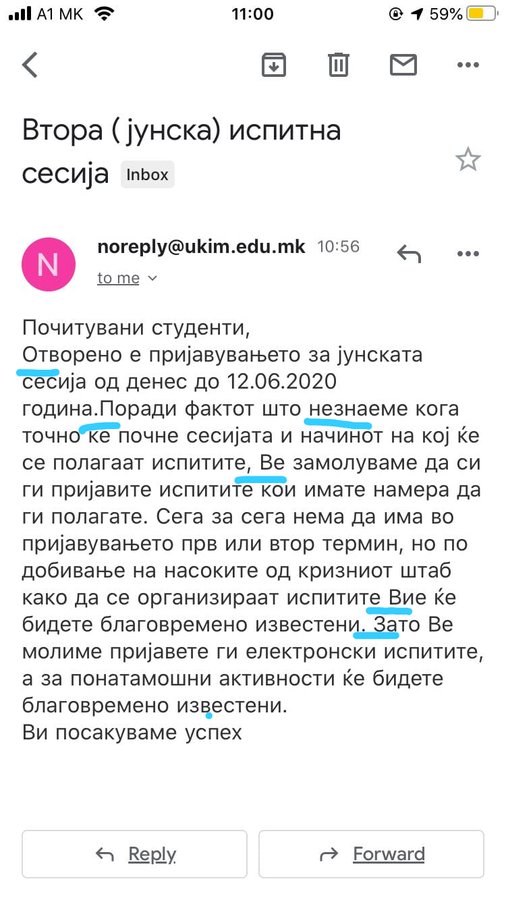The width and height of the screenshot is (506, 900).
Task: Tap sender noreply@ukim.edu.mk
Action: tap(201, 247)
